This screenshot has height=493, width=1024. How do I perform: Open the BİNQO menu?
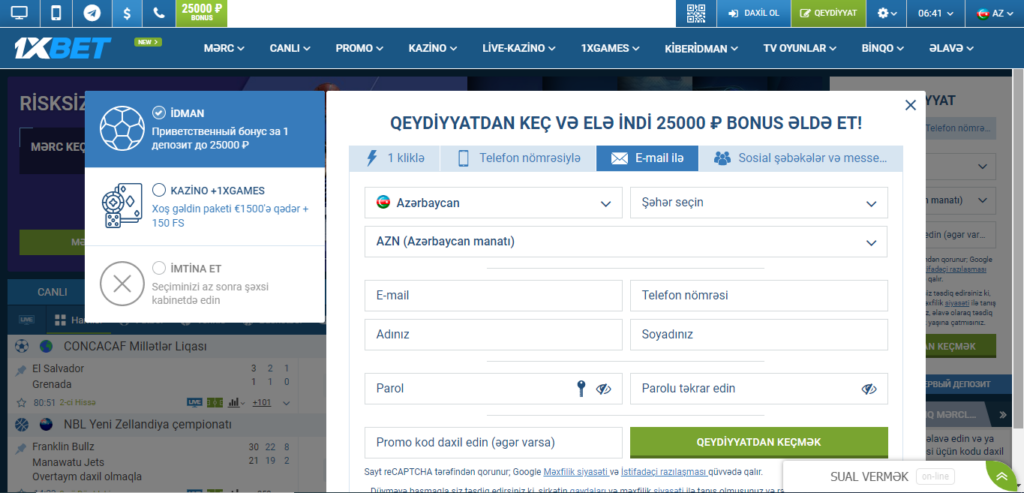(x=882, y=48)
